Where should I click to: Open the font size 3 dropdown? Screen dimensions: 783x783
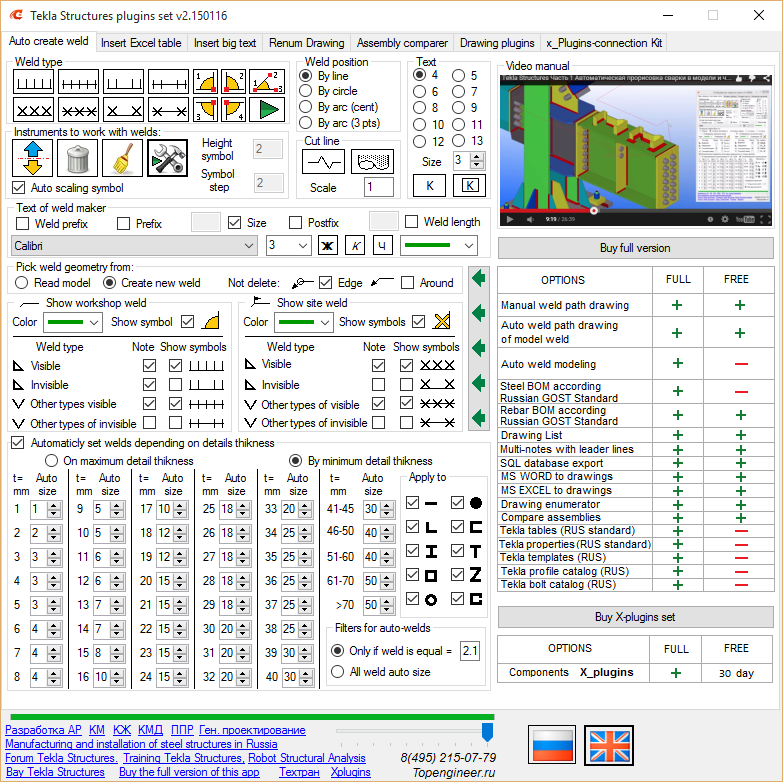289,246
